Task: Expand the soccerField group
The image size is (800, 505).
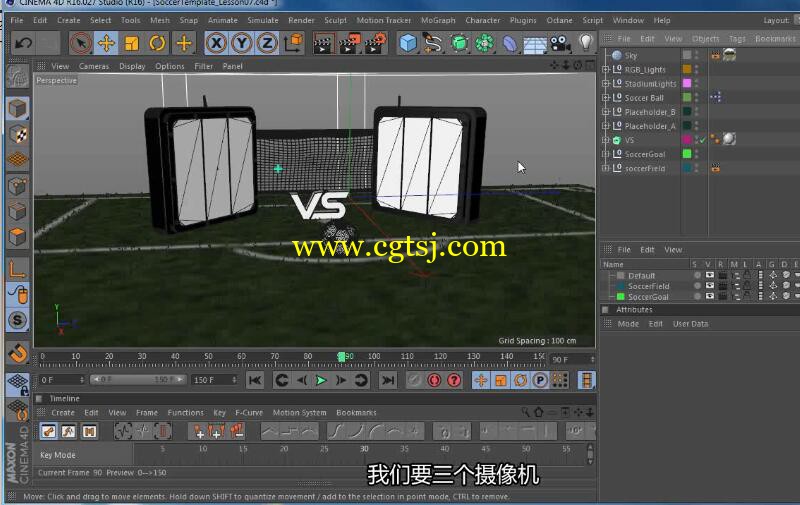Action: [606, 168]
